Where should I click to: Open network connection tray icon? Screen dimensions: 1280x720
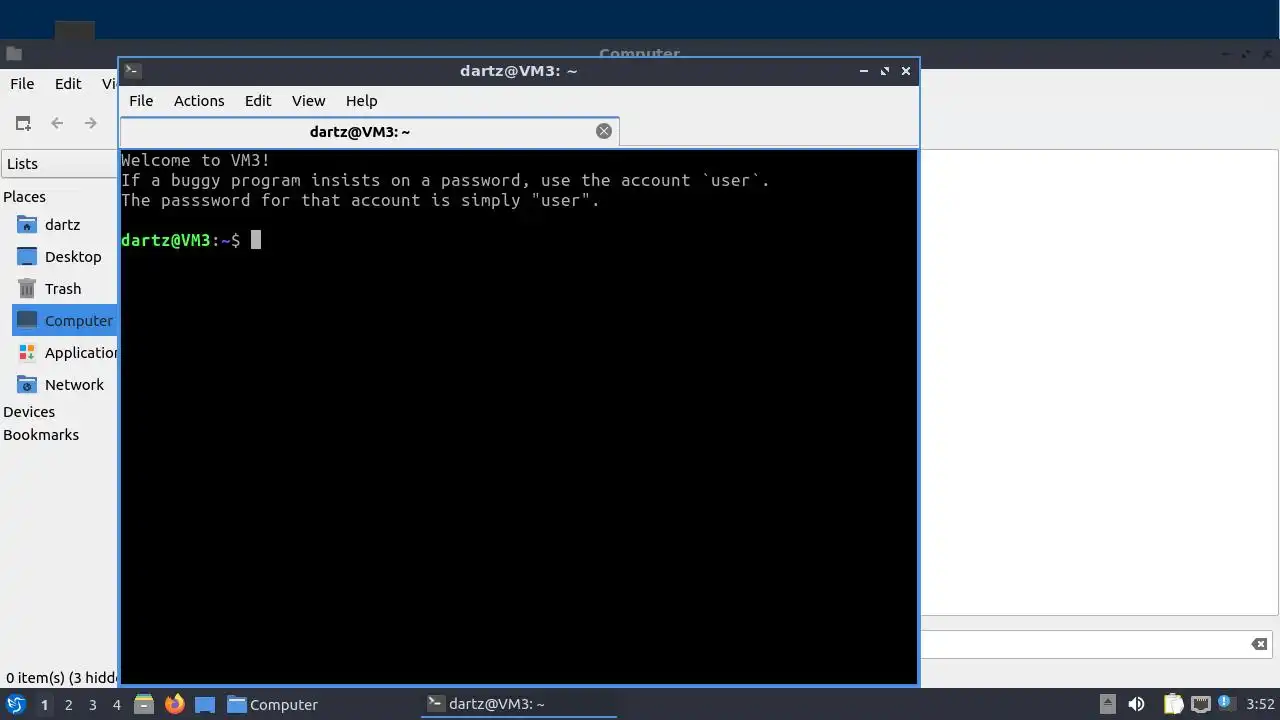click(1200, 704)
